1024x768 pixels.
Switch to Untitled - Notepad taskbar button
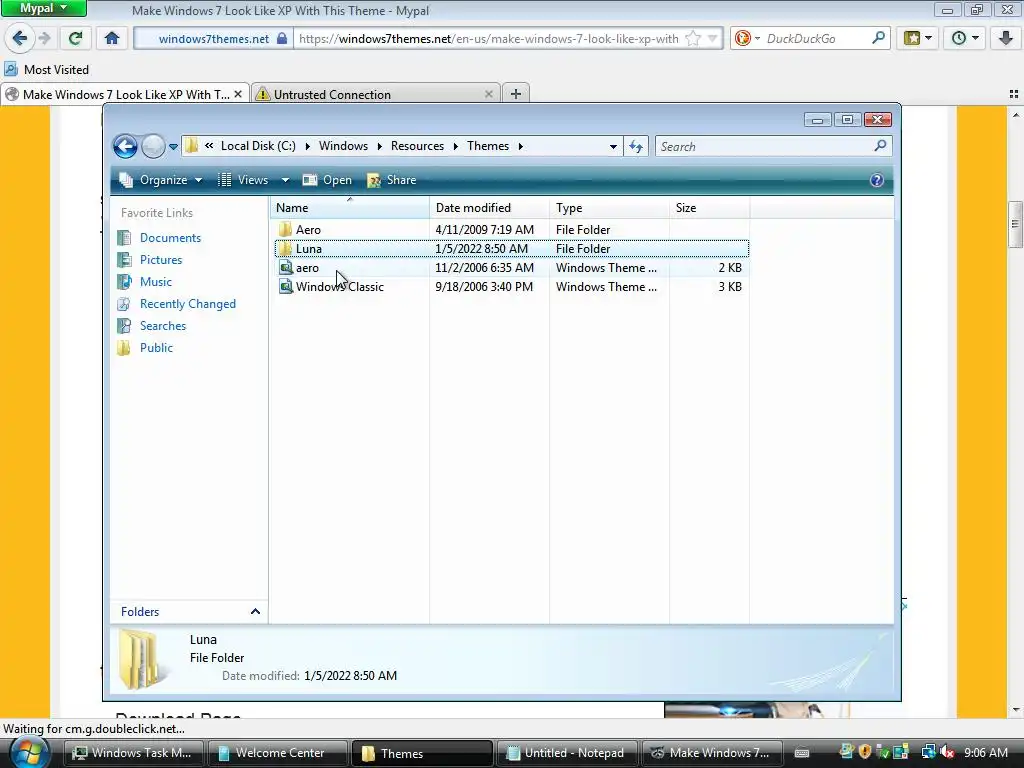click(x=567, y=753)
